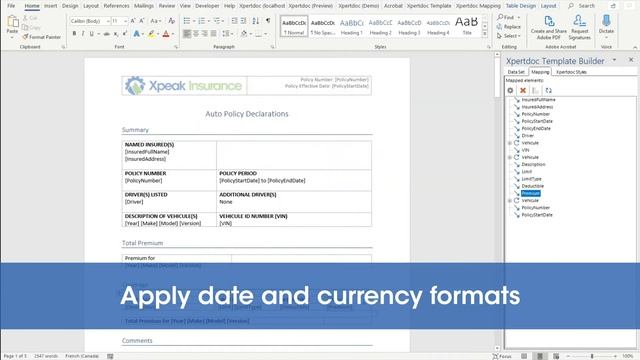The width and height of the screenshot is (640, 360).
Task: Select the PolicyEndDate mapped element
Action: tap(536, 128)
